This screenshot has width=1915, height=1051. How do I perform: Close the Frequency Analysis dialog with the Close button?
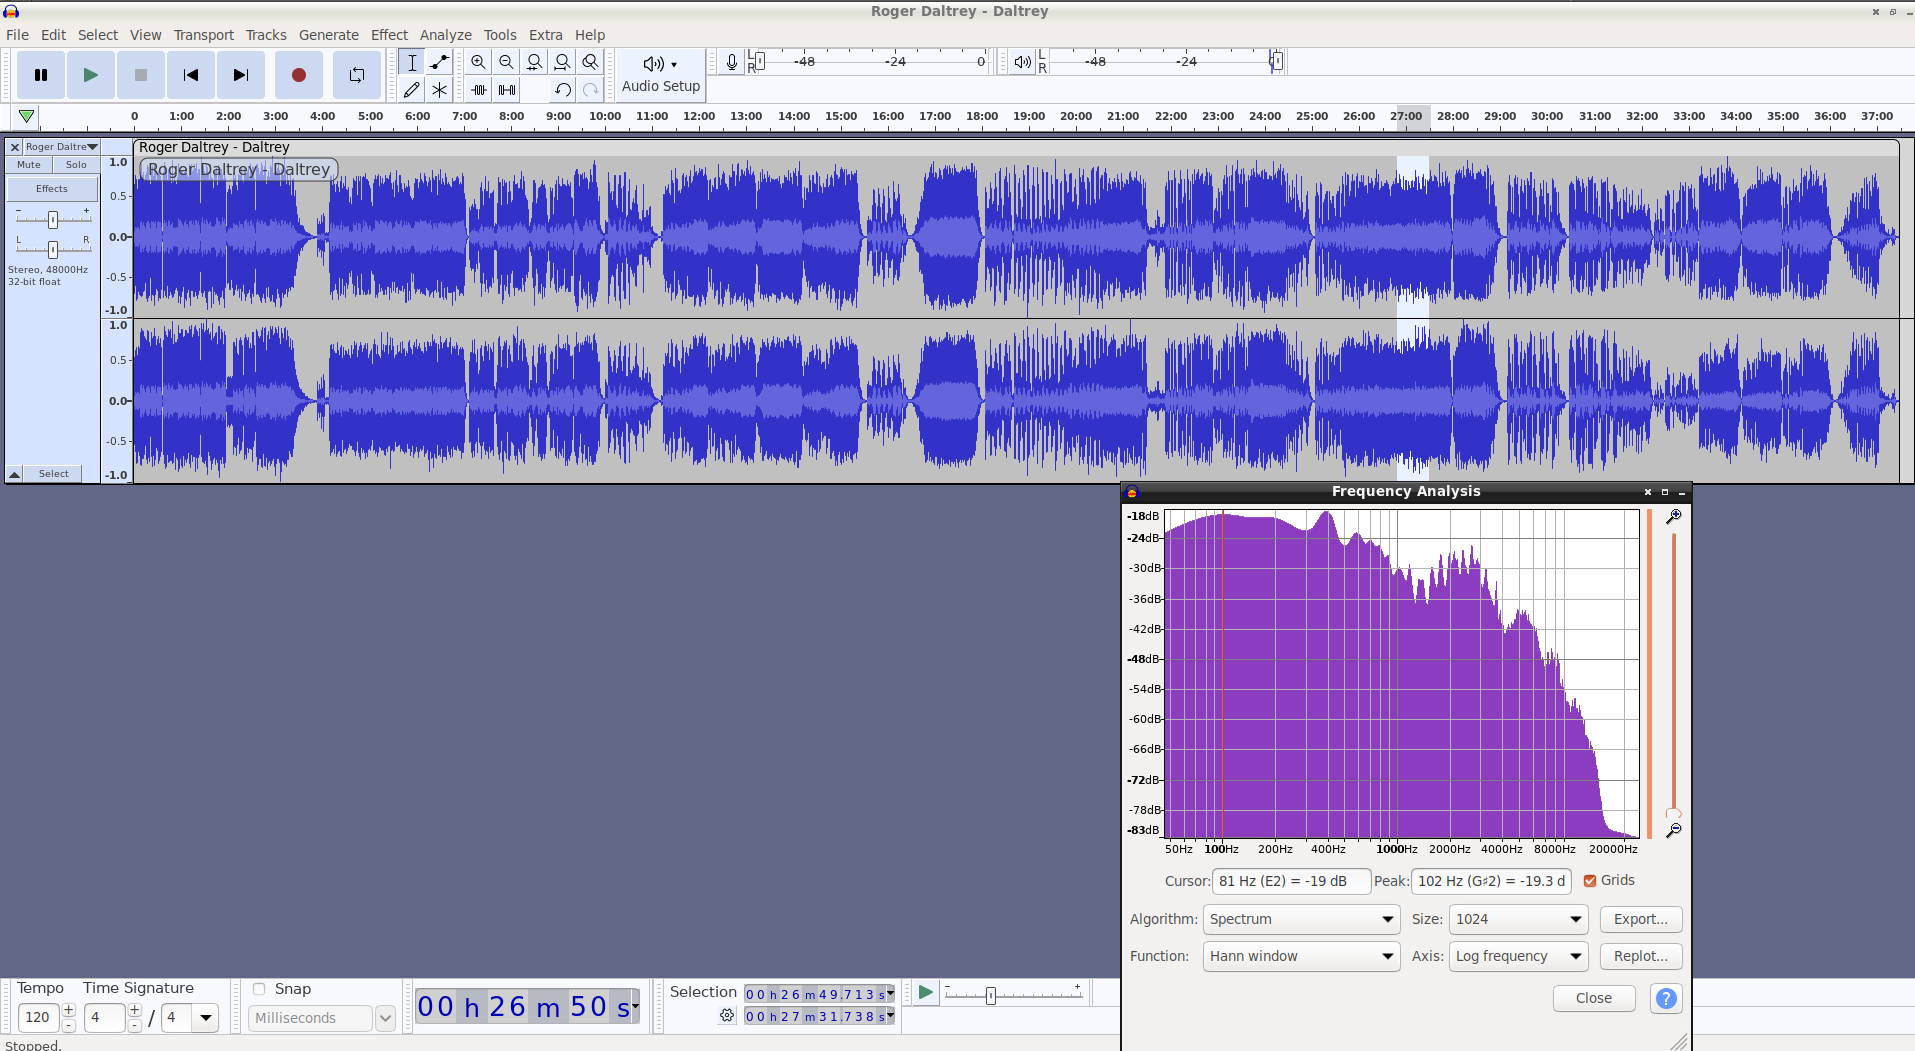coord(1594,998)
